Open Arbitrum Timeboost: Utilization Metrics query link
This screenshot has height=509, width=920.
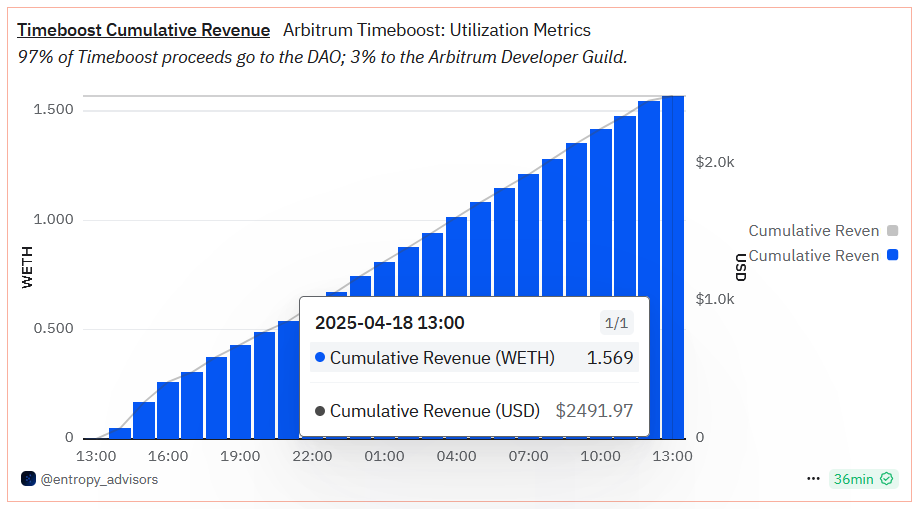click(x=437, y=30)
